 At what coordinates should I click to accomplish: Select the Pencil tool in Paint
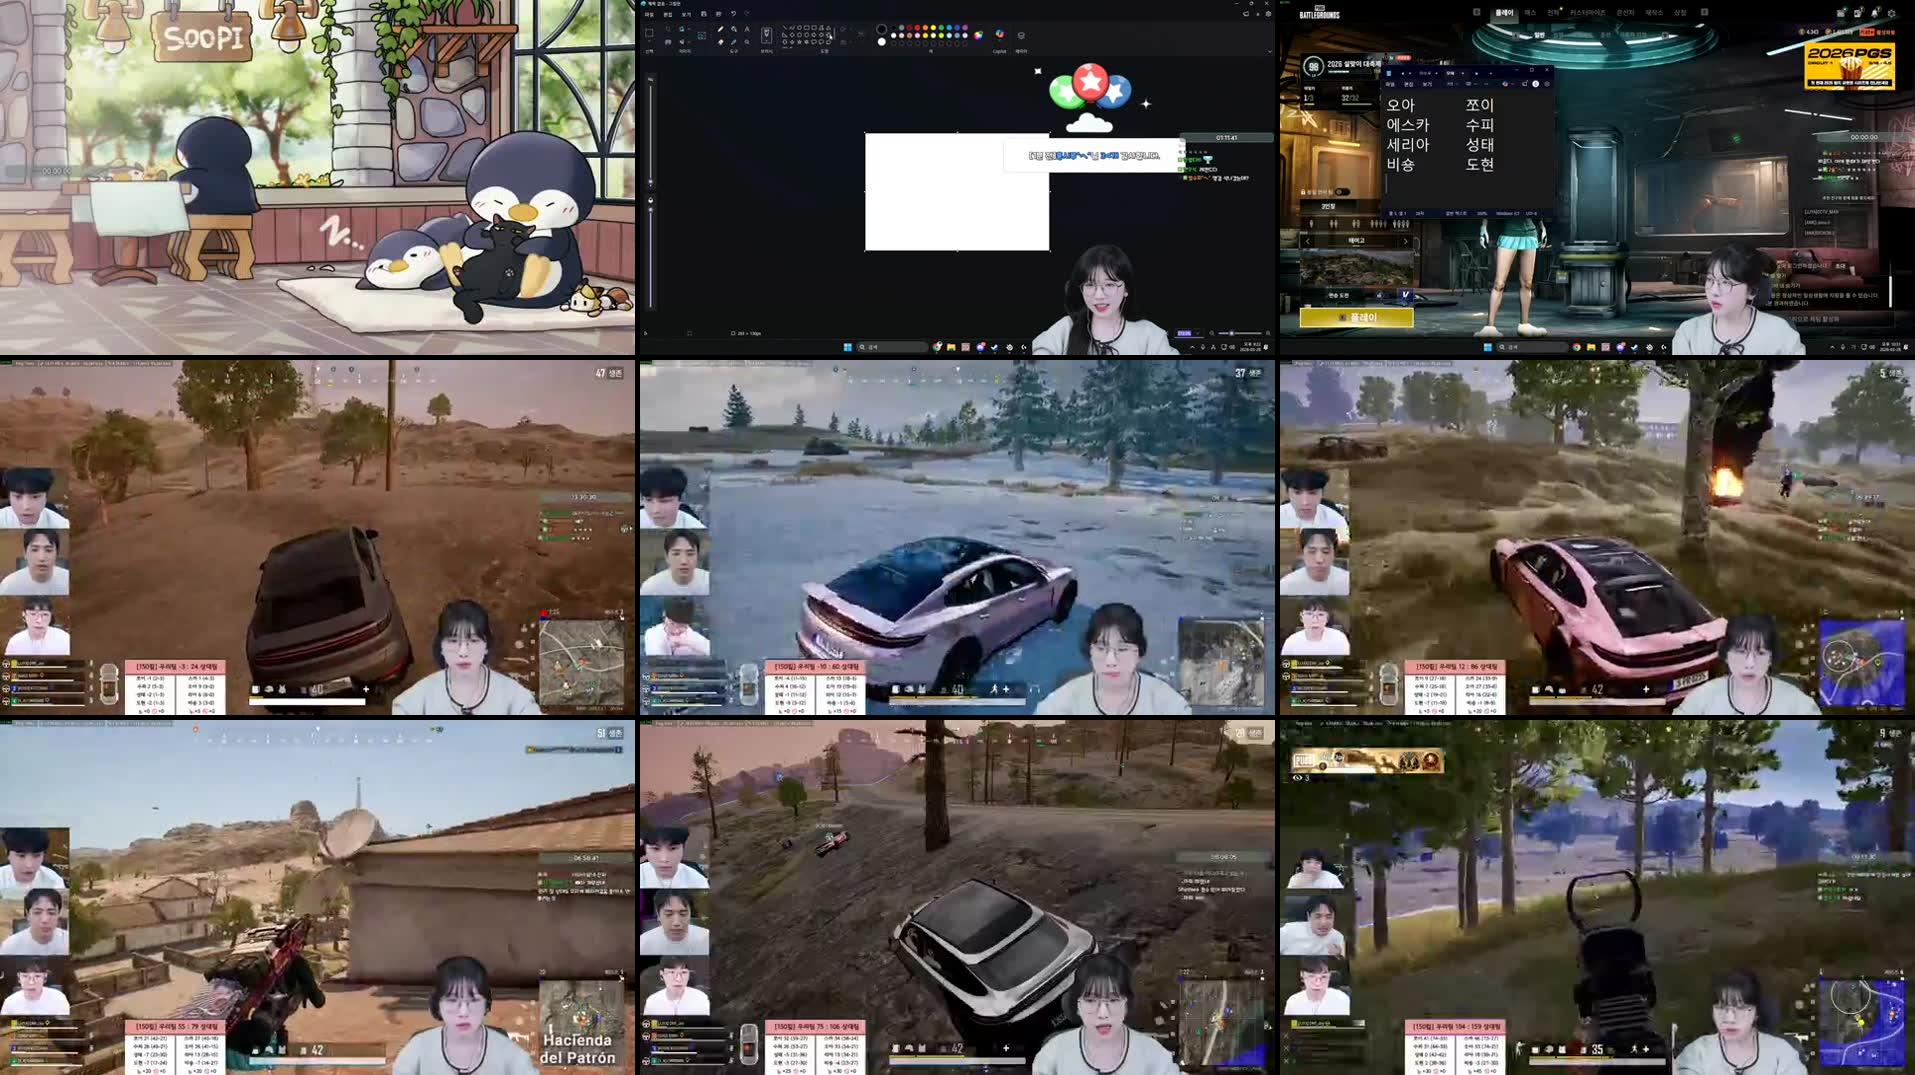721,29
